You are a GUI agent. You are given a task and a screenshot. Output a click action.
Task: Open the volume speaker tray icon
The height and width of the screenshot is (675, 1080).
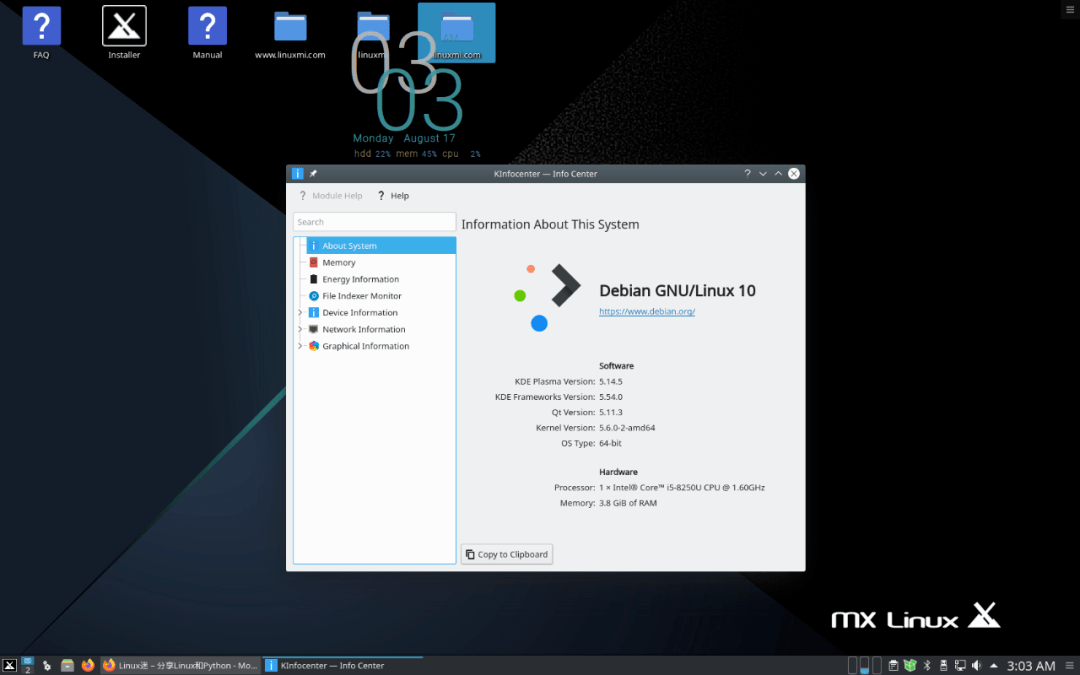(x=977, y=665)
